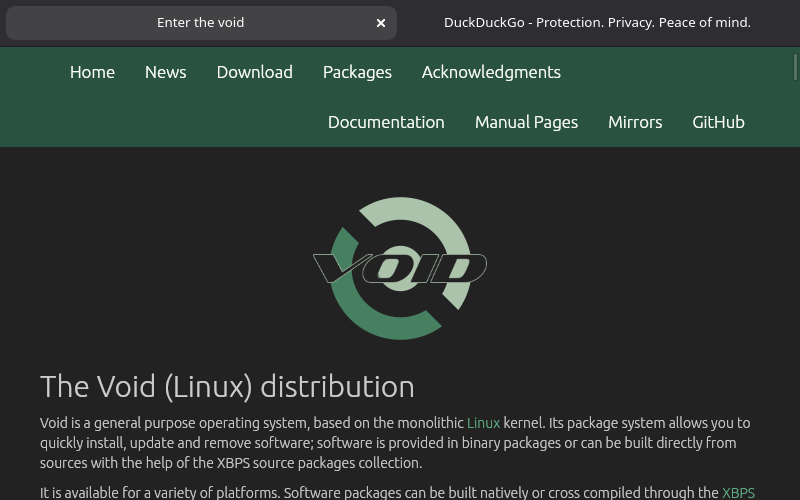Click the VOID lettering in the logo
Viewport: 800px width, 500px height.
click(400, 268)
